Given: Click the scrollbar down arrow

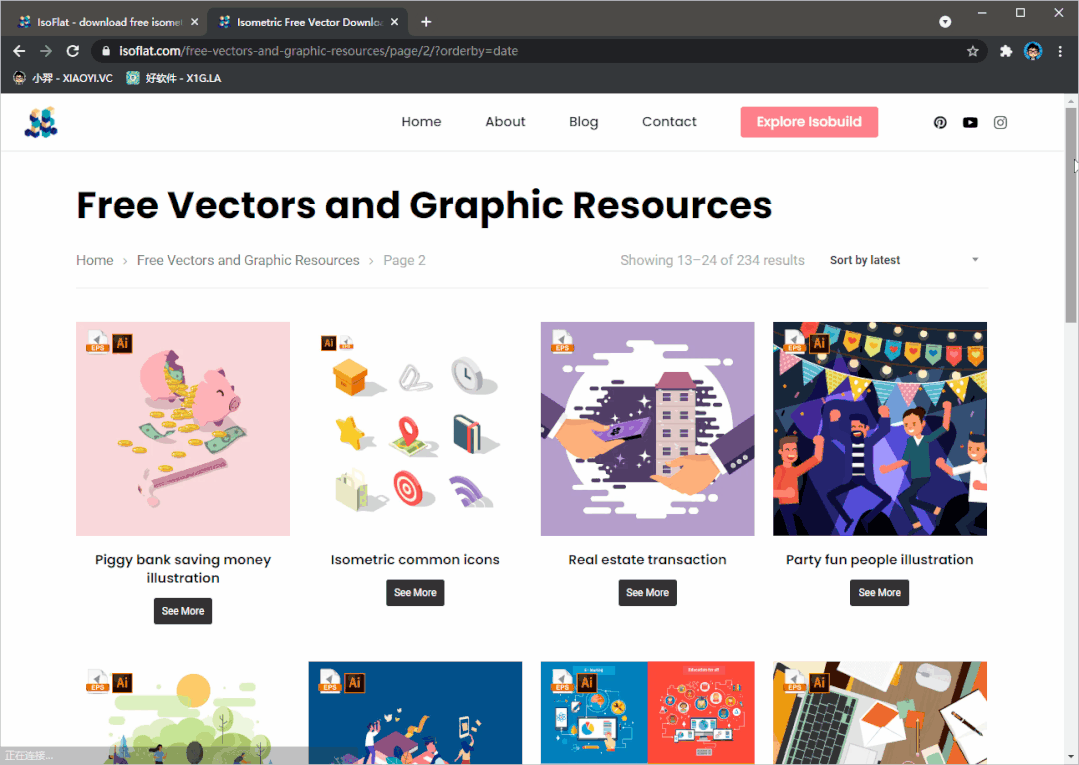Looking at the screenshot, I should point(1071,757).
